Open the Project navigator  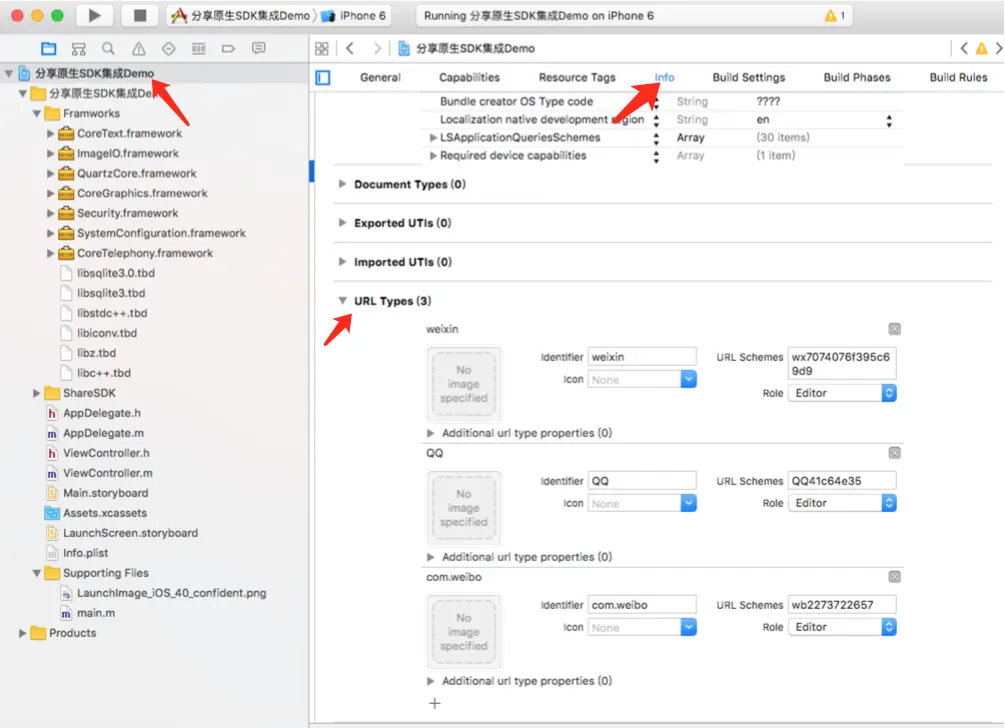tap(49, 49)
